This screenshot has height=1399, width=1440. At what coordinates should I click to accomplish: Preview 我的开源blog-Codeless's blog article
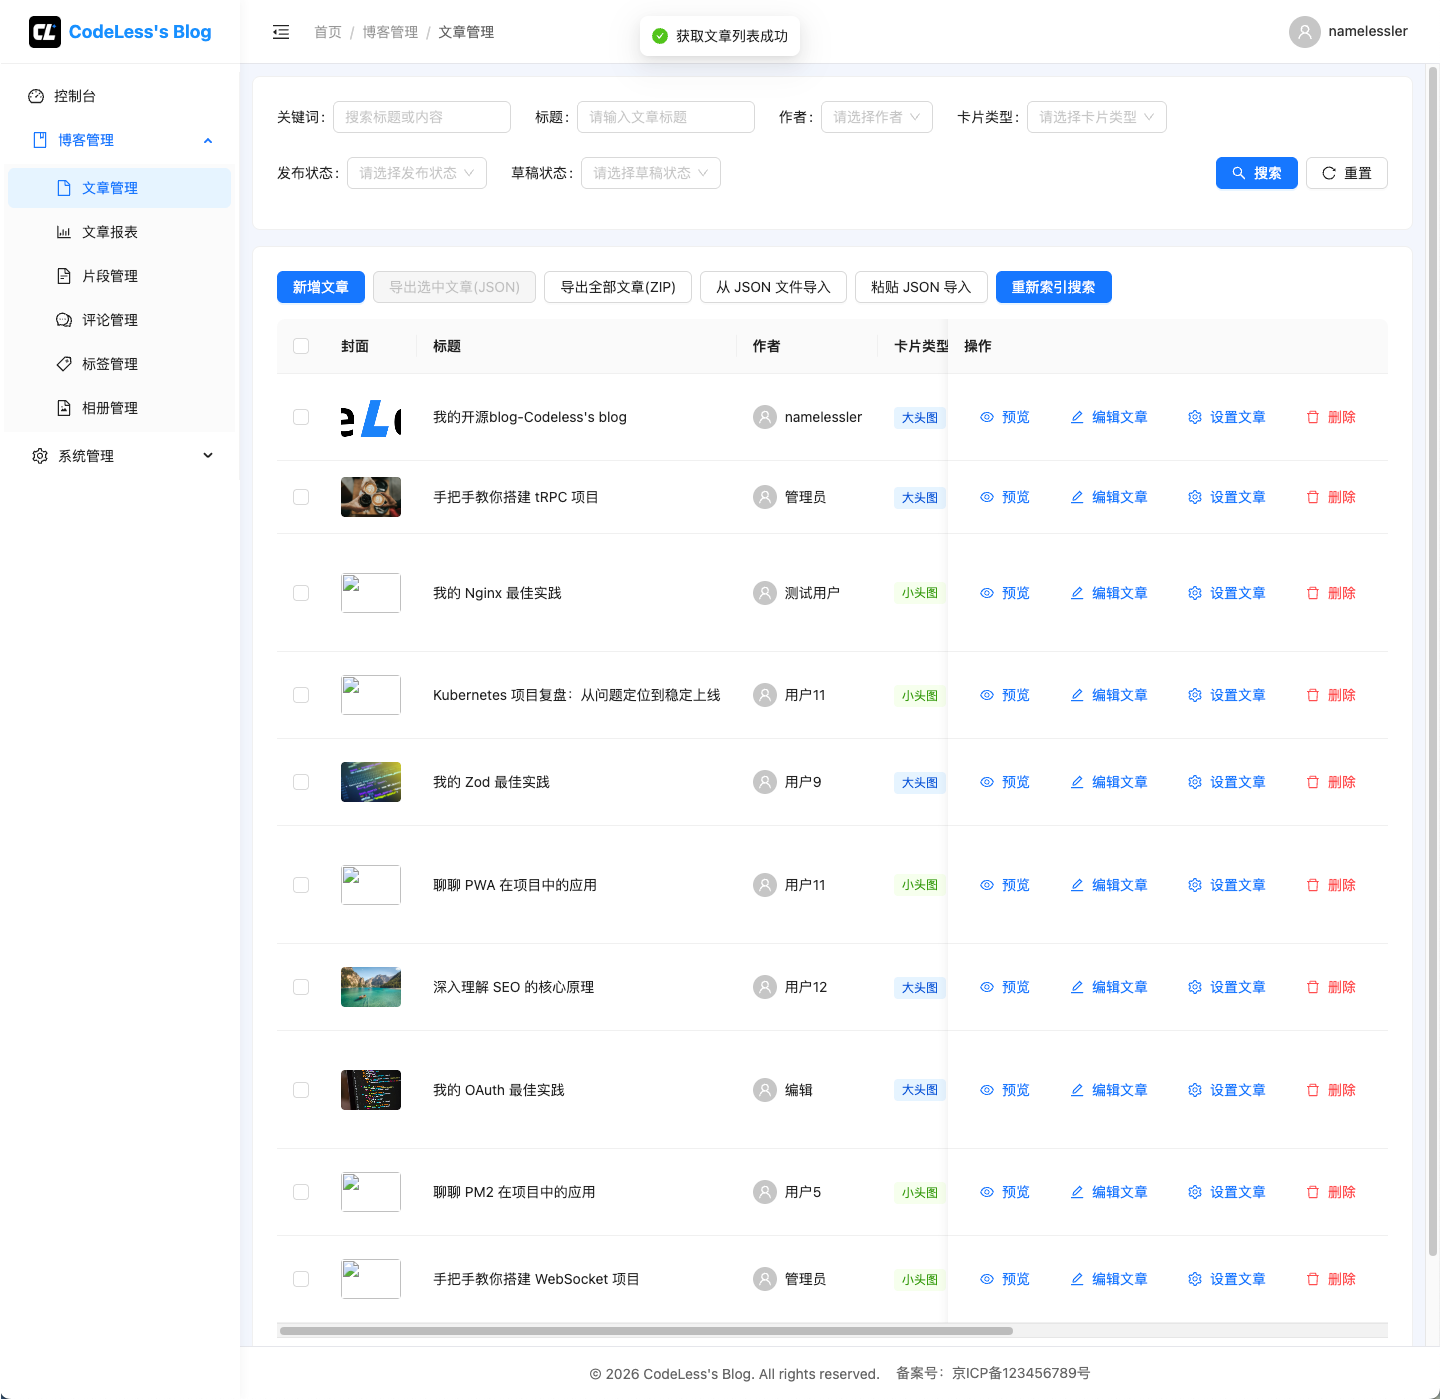(x=1005, y=417)
